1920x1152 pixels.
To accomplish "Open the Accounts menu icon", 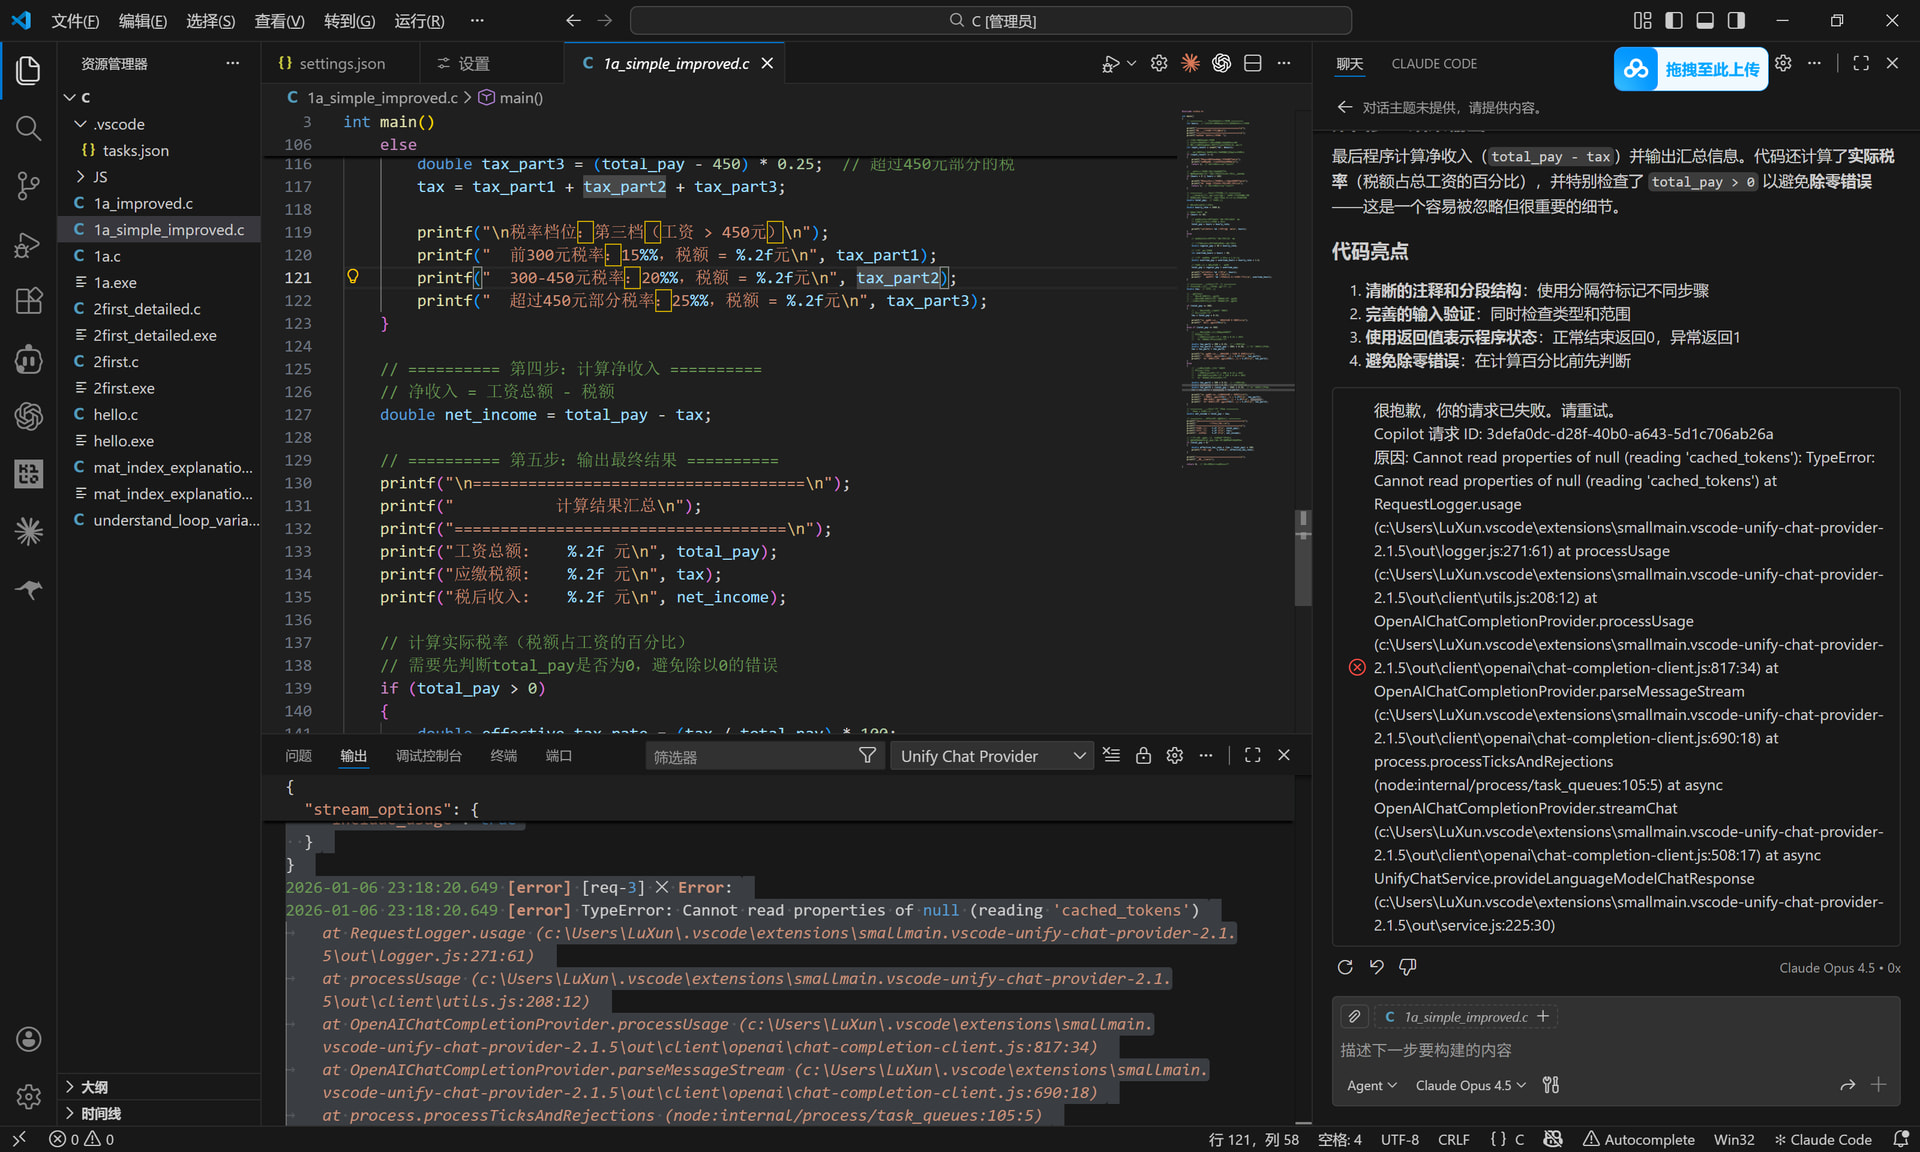I will point(28,1039).
